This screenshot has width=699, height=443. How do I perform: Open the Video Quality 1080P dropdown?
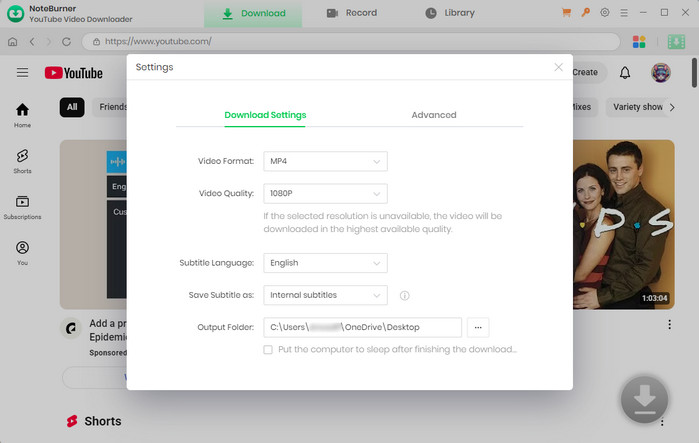click(x=325, y=193)
